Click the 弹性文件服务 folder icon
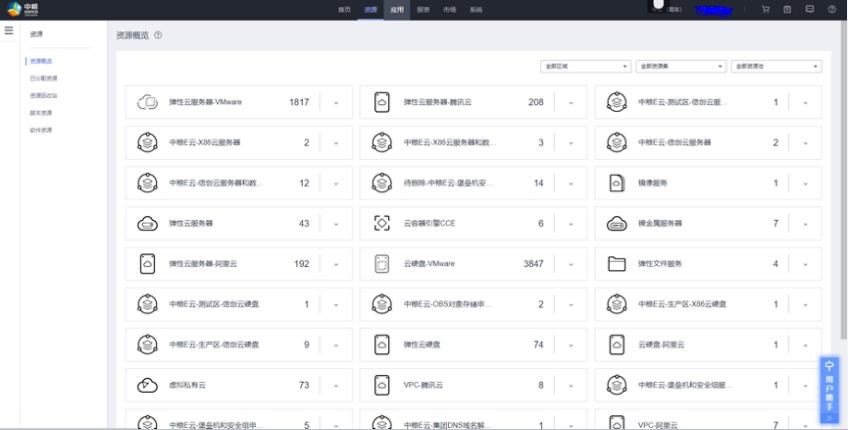The image size is (848, 430). tap(617, 264)
